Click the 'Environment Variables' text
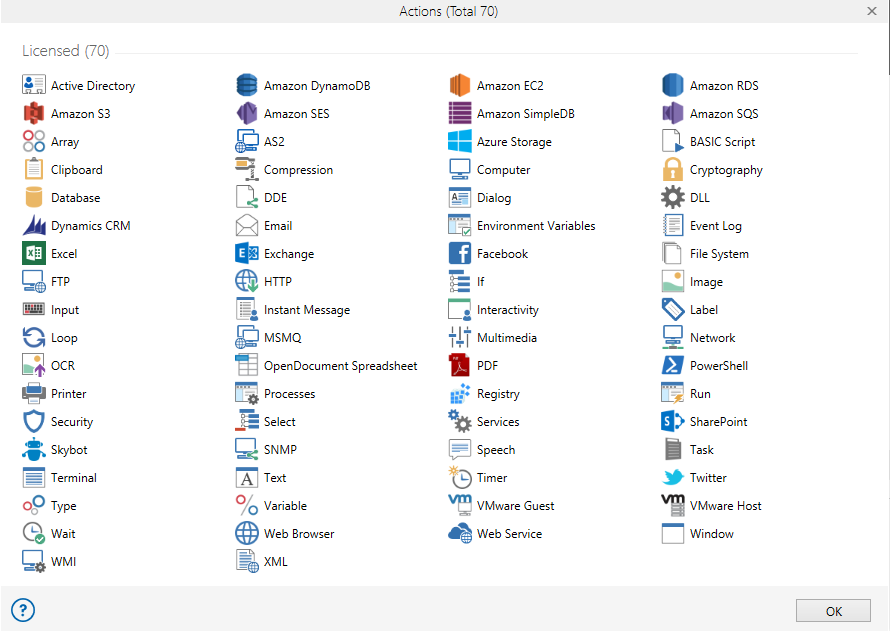Viewport: 890px width, 631px height. click(536, 225)
